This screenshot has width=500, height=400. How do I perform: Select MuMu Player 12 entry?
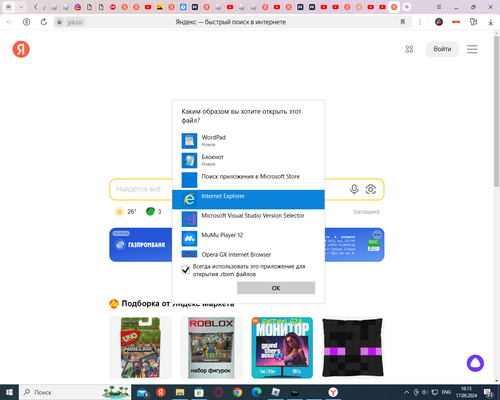pyautogui.click(x=248, y=239)
